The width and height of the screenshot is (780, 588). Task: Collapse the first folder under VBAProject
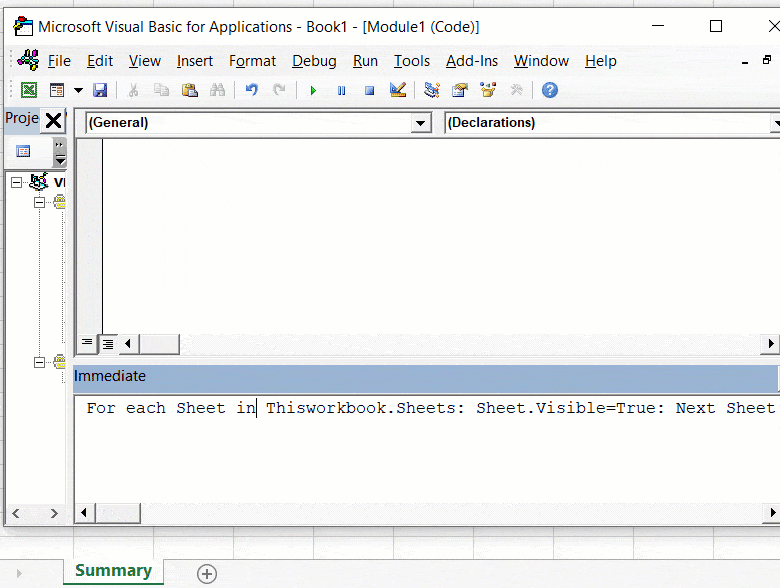(x=40, y=202)
